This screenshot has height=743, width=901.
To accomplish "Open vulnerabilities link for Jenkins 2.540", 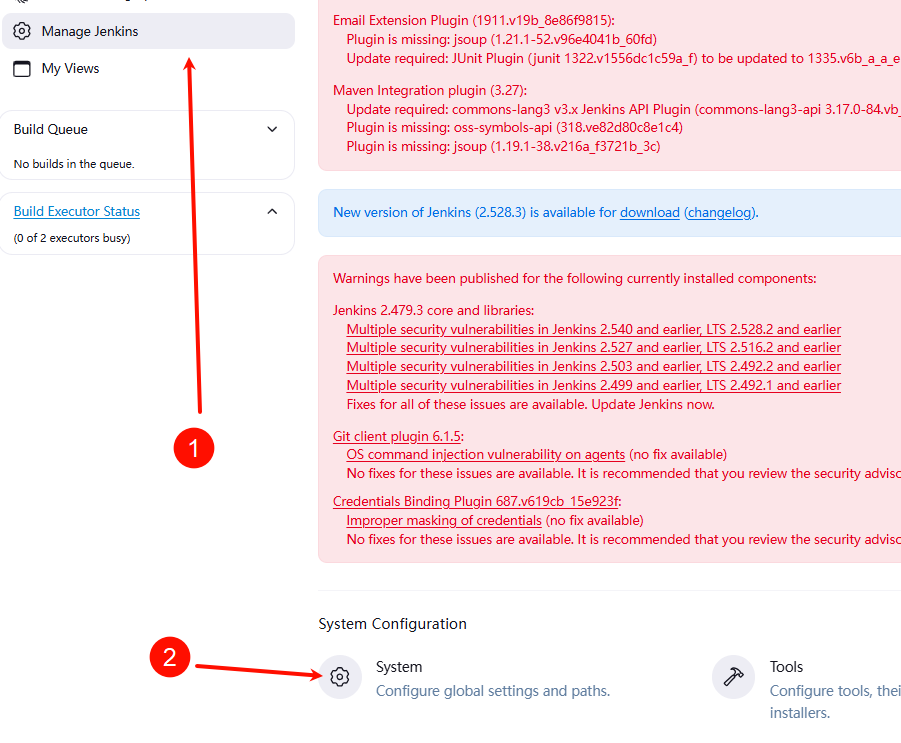I will pyautogui.click(x=594, y=329).
